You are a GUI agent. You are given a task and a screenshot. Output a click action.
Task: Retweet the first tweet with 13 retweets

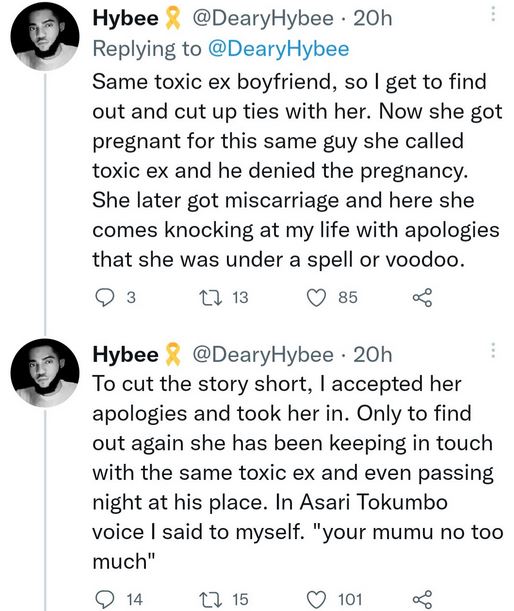210,298
